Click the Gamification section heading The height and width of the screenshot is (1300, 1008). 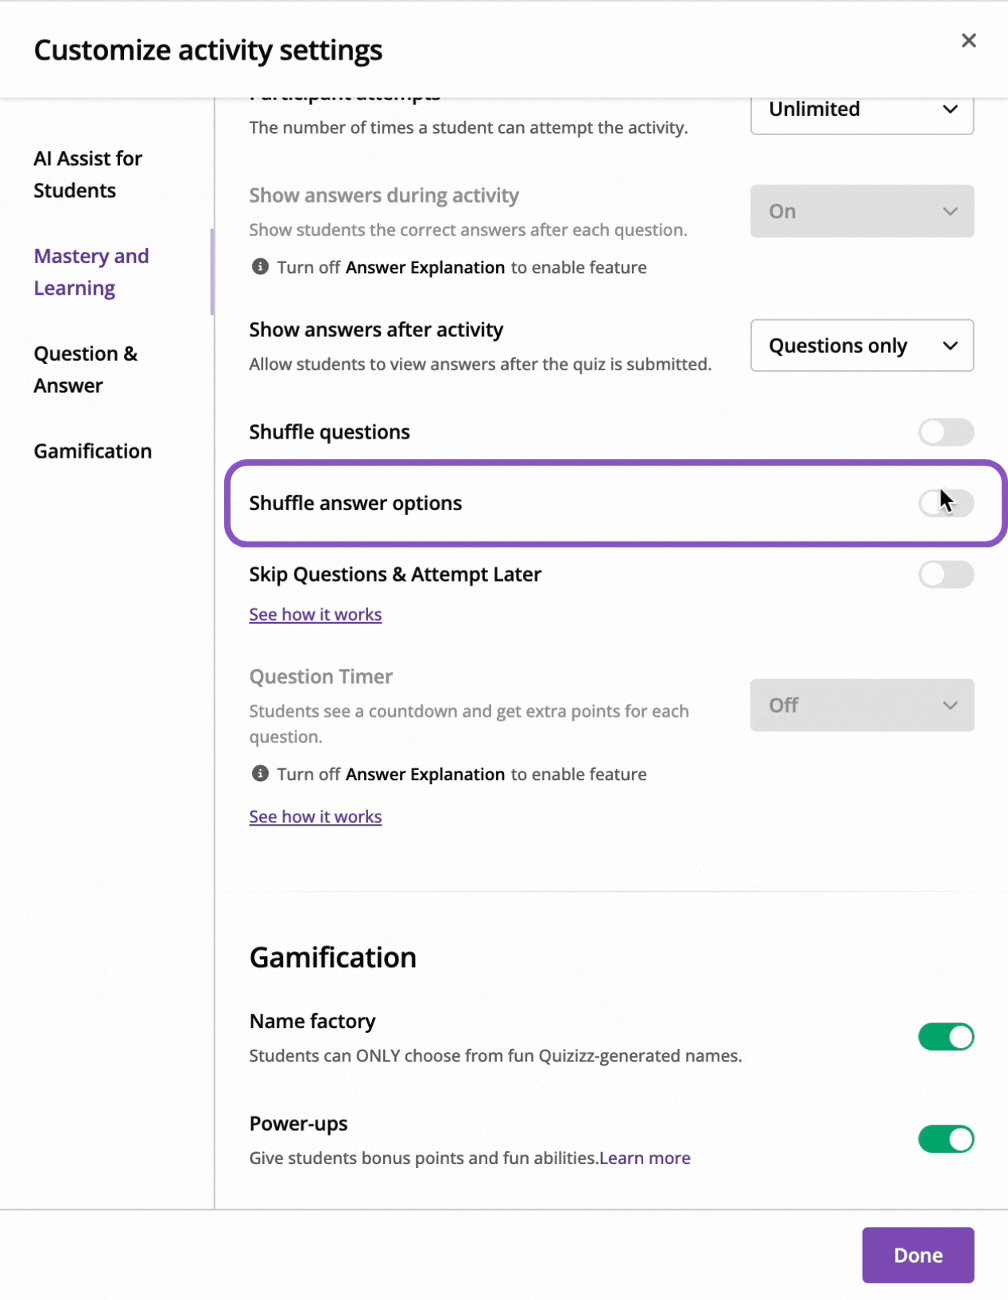click(333, 957)
